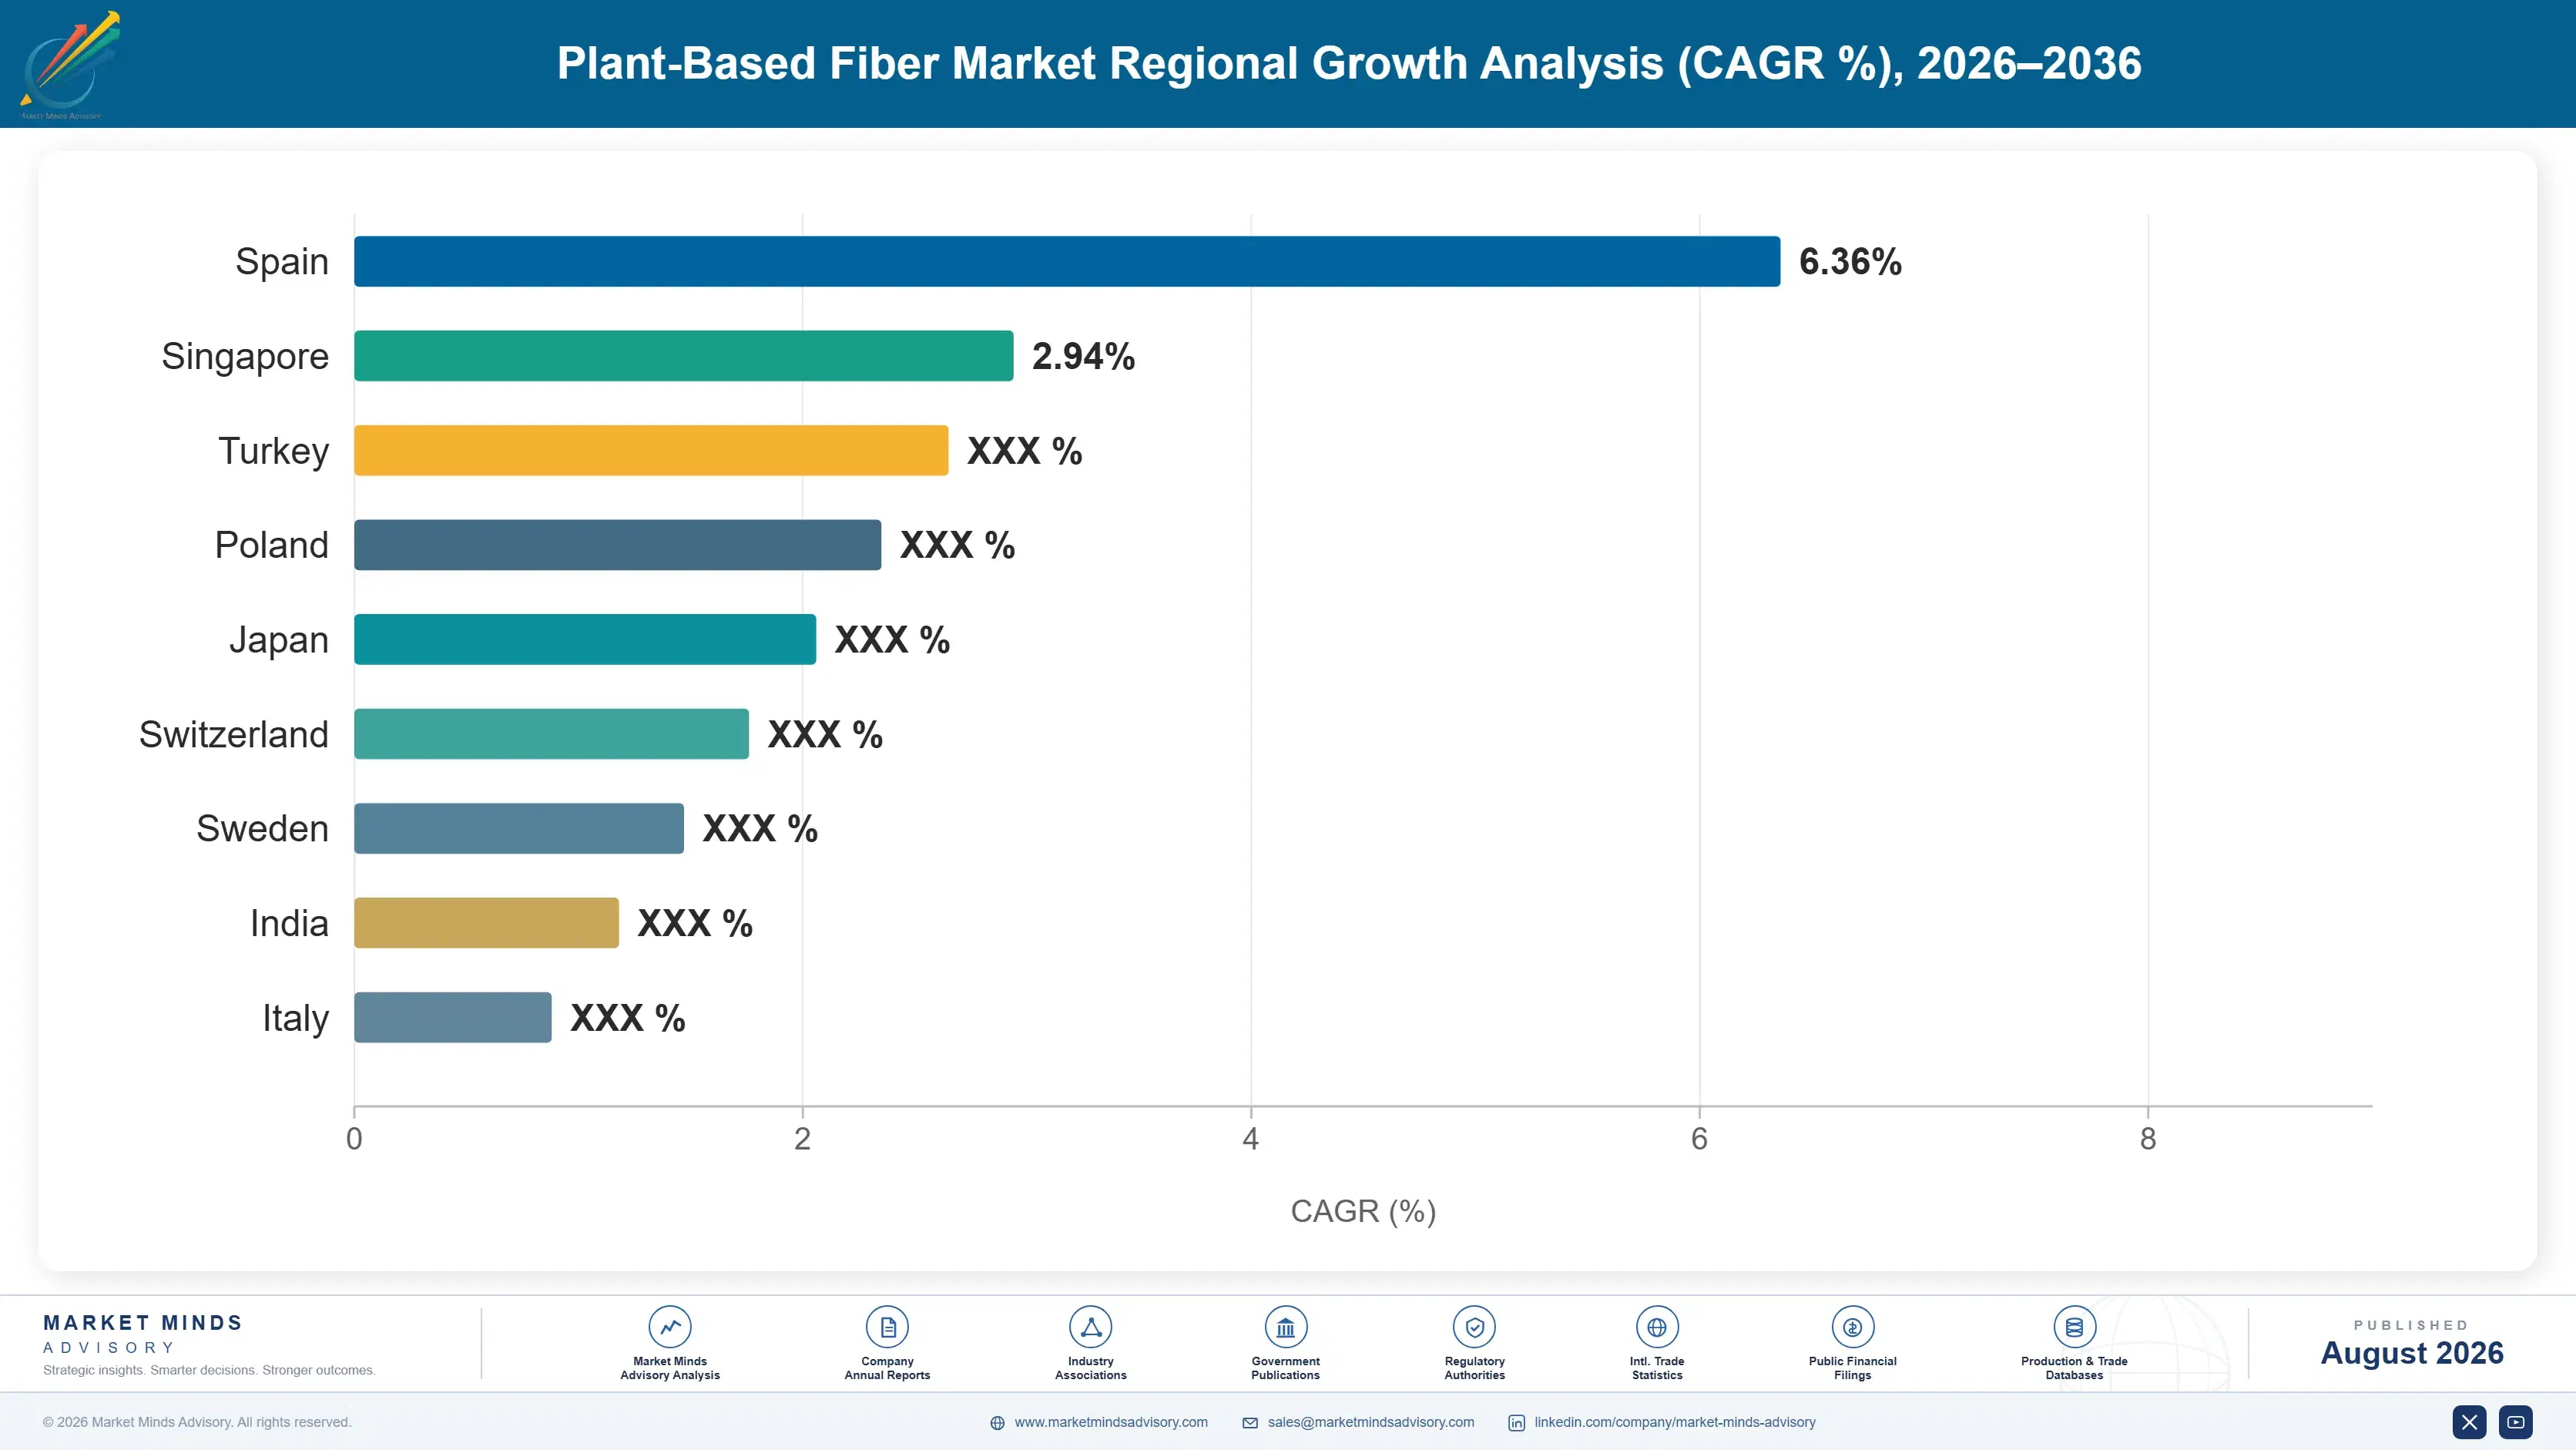
Task: Click the chart title text
Action: coord(1349,63)
